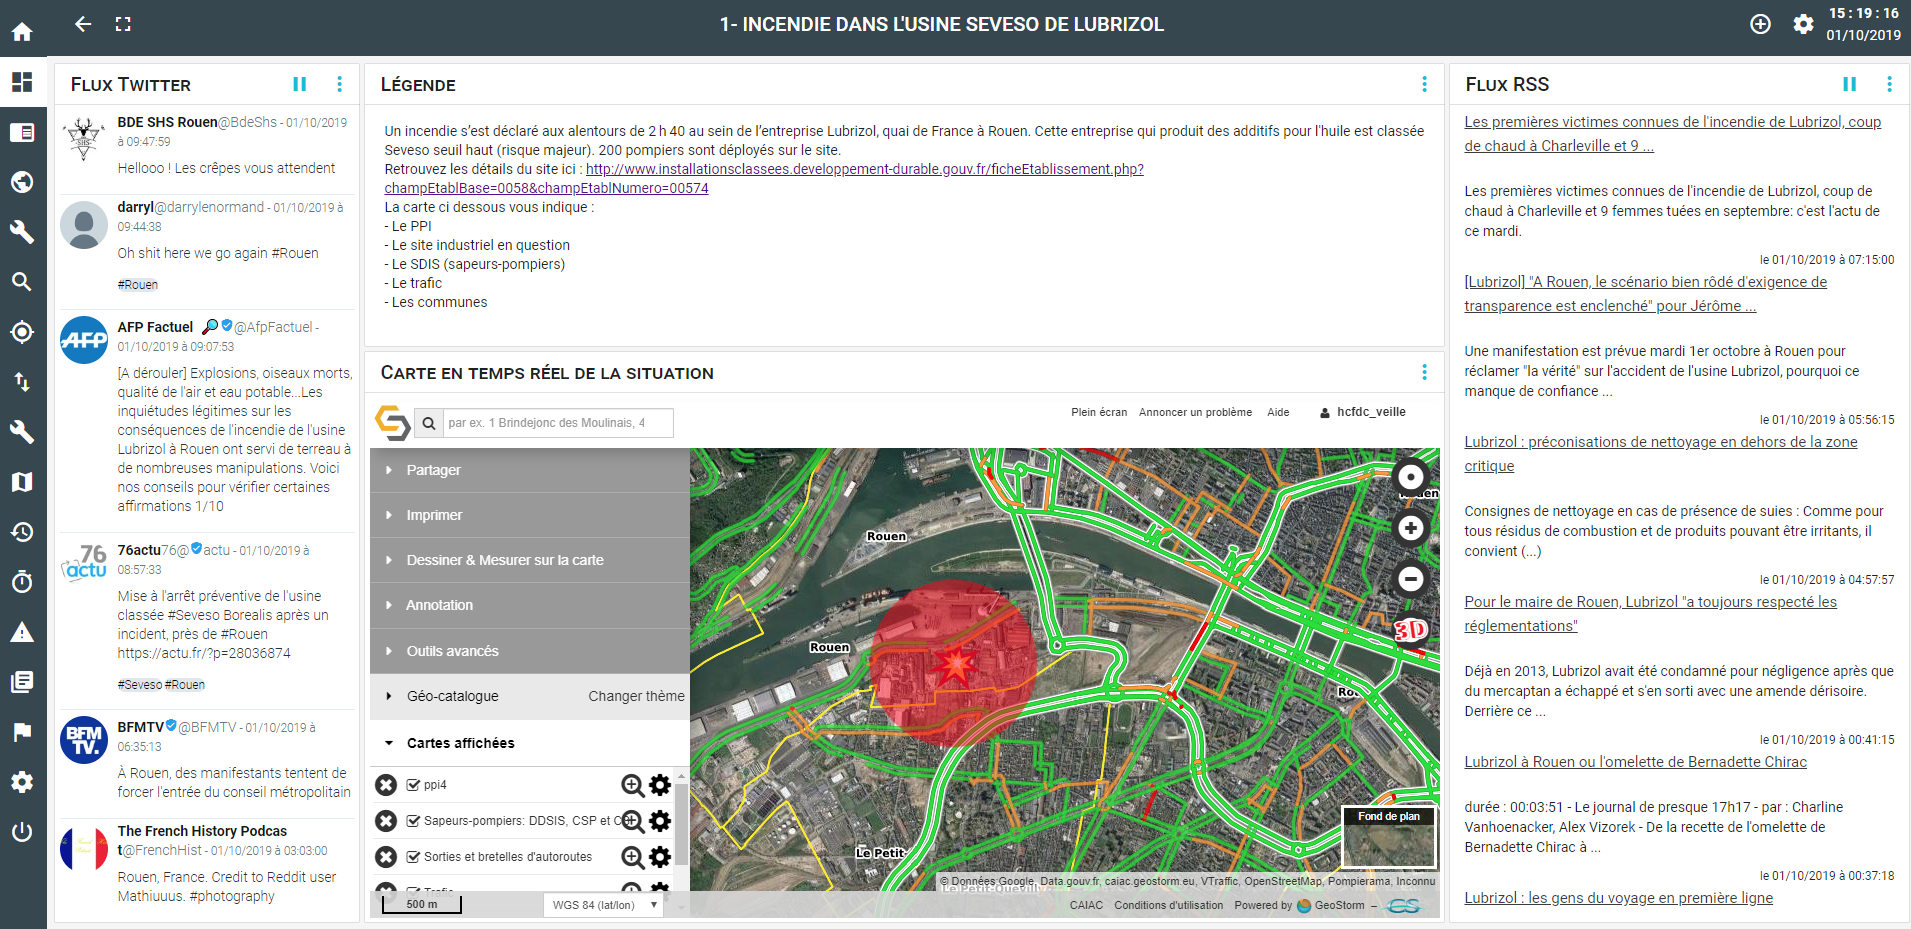
Task: Expand the Annotation section
Action: [530, 605]
